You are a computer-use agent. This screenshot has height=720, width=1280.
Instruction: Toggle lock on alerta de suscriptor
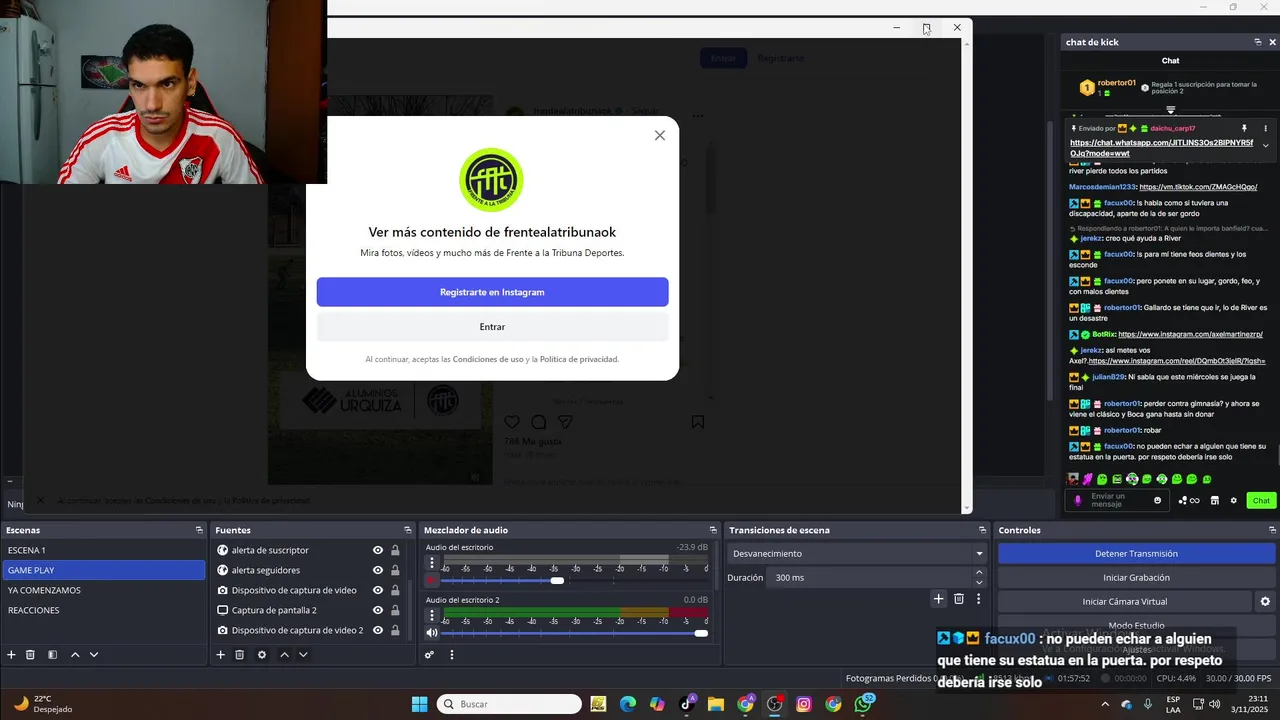pyautogui.click(x=395, y=550)
